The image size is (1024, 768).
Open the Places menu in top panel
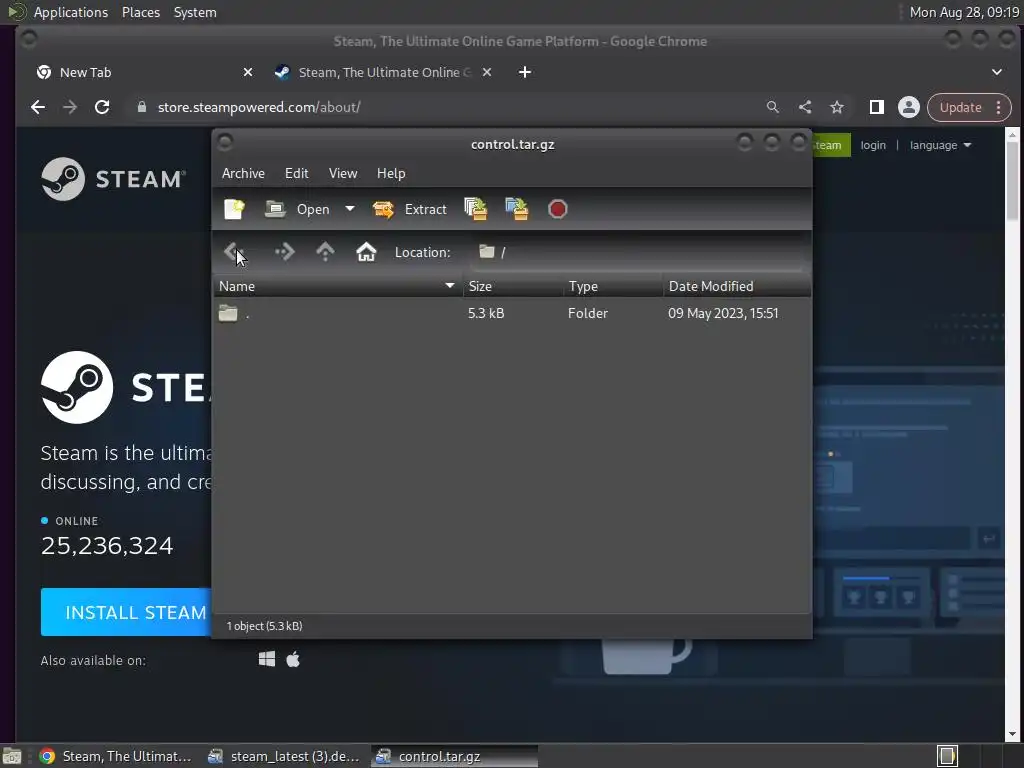(x=141, y=12)
